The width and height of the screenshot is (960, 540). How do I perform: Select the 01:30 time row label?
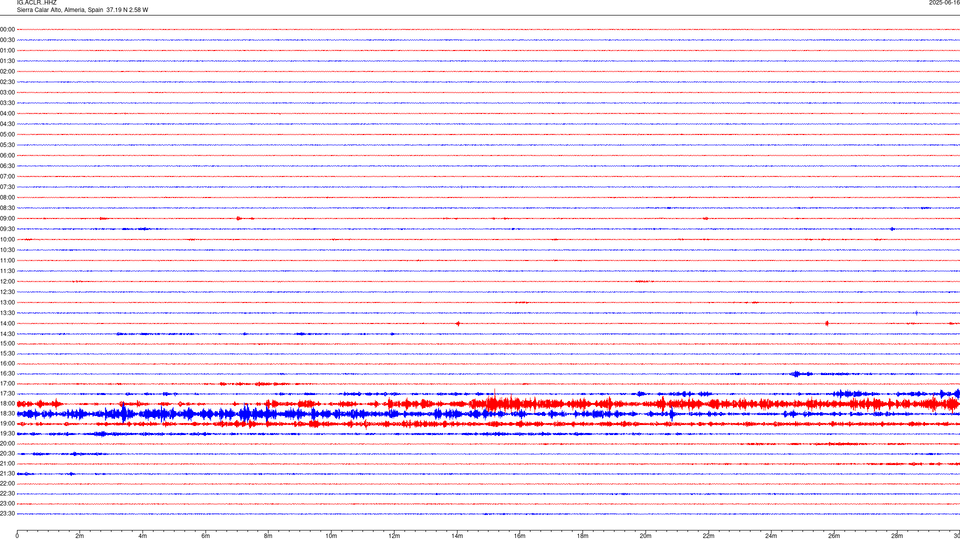7,61
